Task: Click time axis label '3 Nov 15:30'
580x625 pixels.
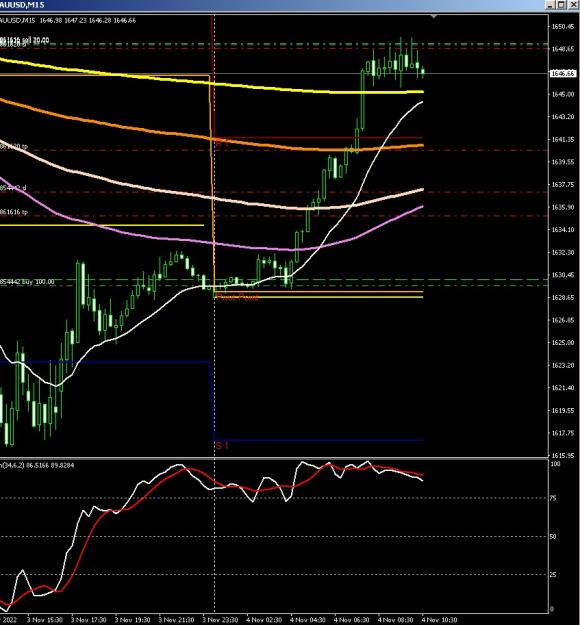Action: click(45, 620)
